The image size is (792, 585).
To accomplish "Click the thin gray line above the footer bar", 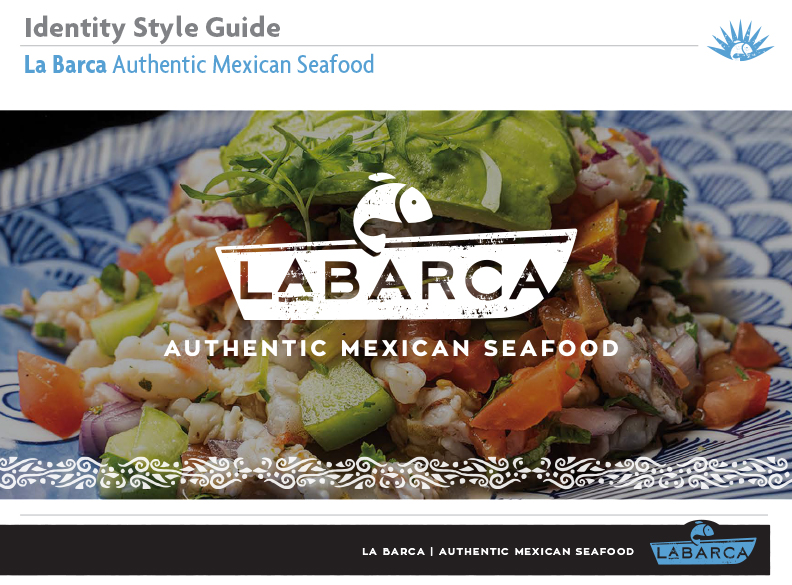I will 394,515.
